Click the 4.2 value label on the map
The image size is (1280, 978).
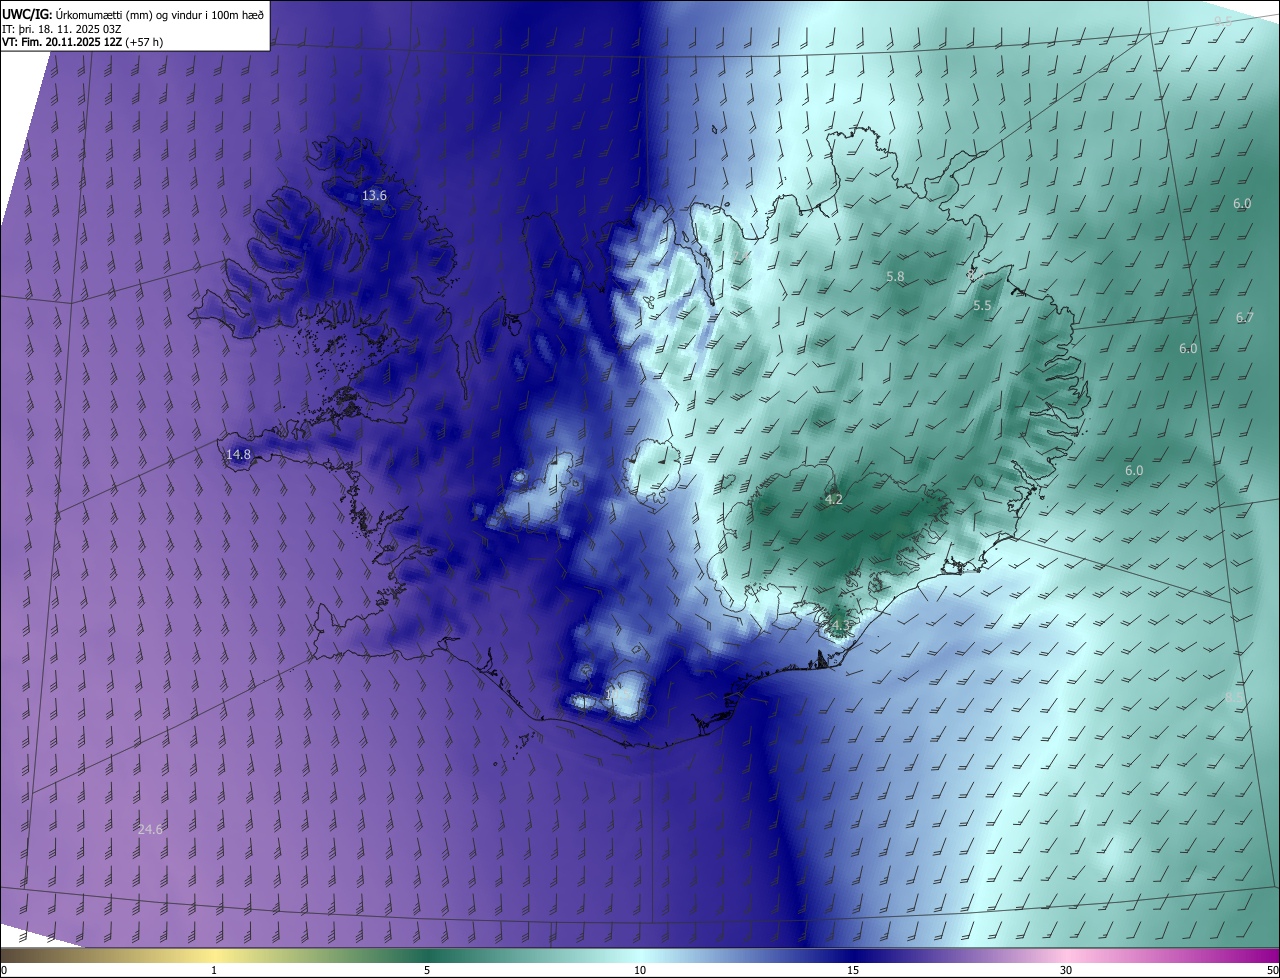click(x=833, y=499)
